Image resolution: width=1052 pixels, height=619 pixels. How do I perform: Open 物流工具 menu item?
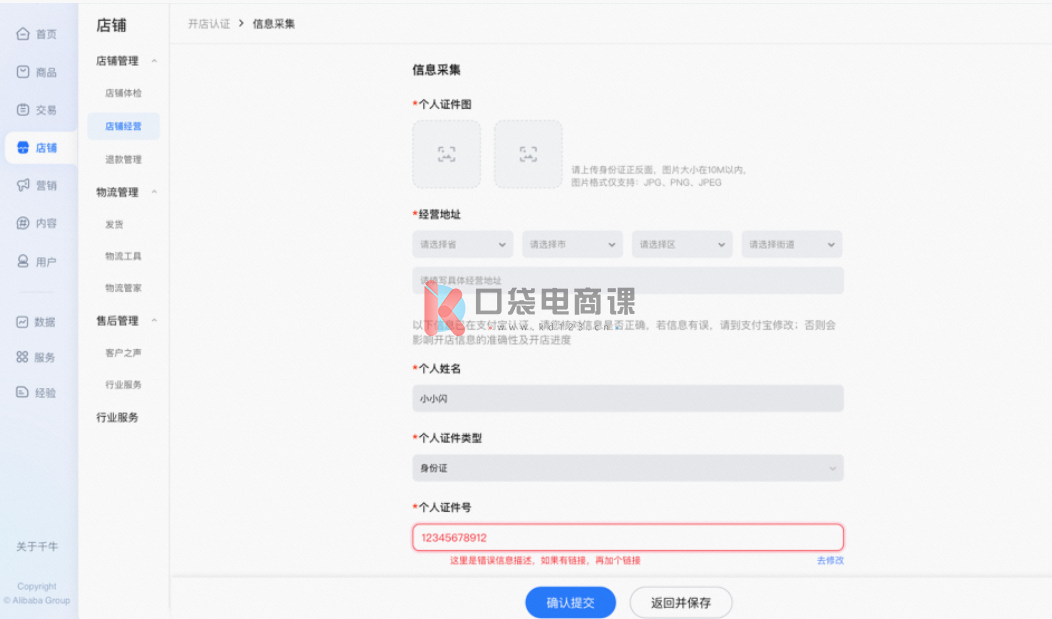[x=123, y=256]
